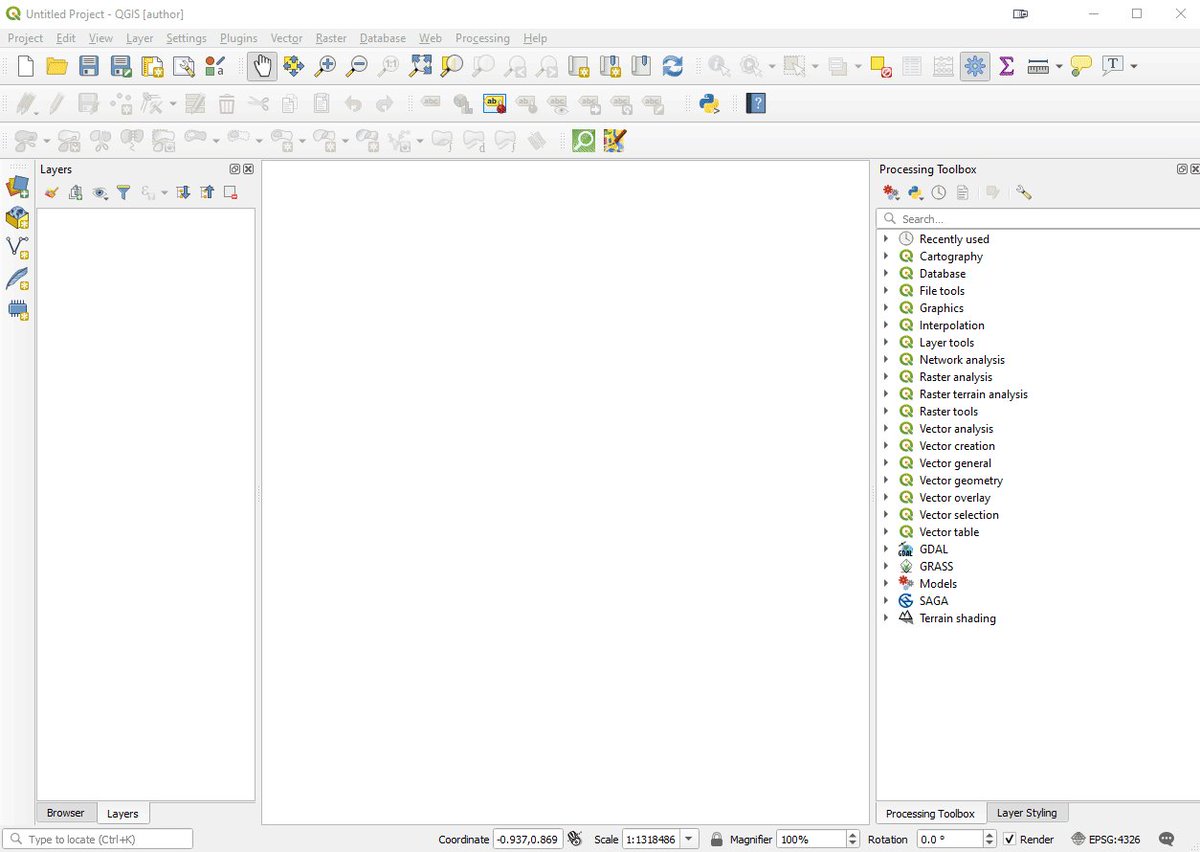The width and height of the screenshot is (1200, 852).
Task: Save the project with the floppy disk icon
Action: point(89,66)
